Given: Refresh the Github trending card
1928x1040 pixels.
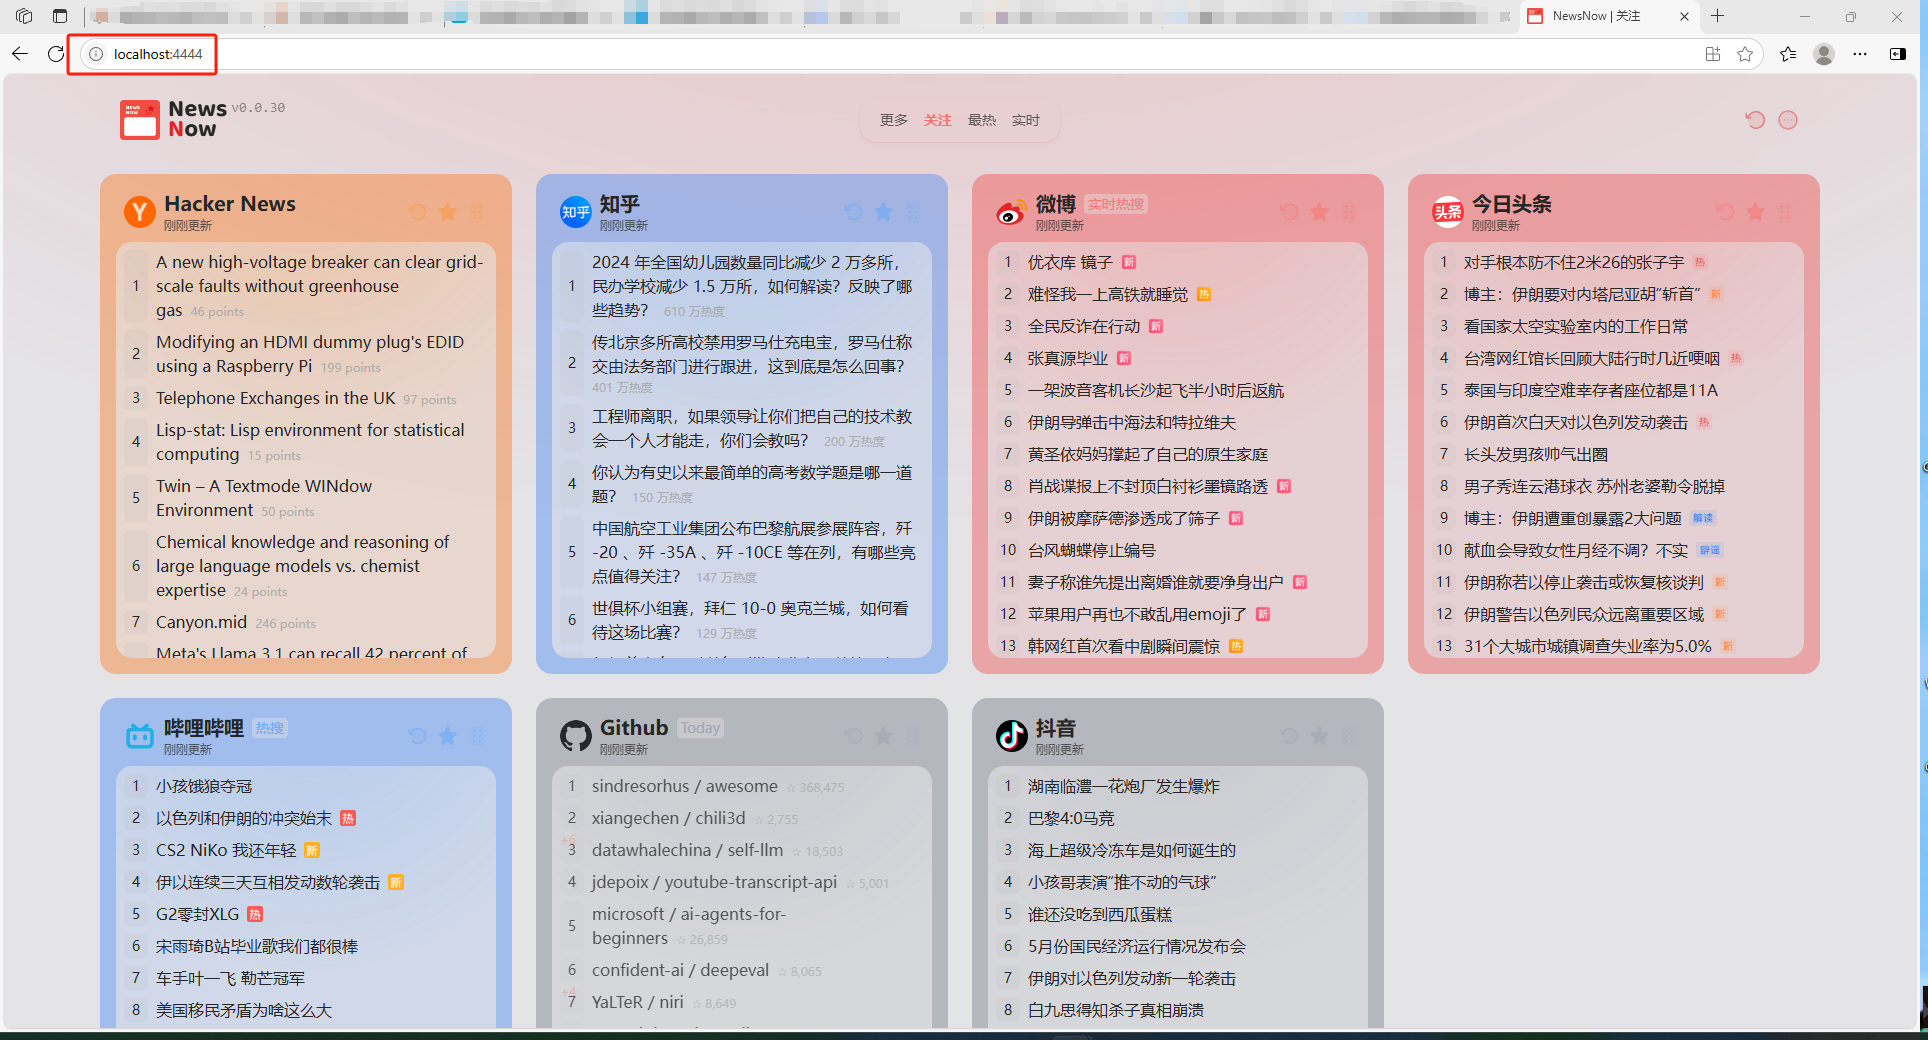Looking at the screenshot, I should [851, 736].
